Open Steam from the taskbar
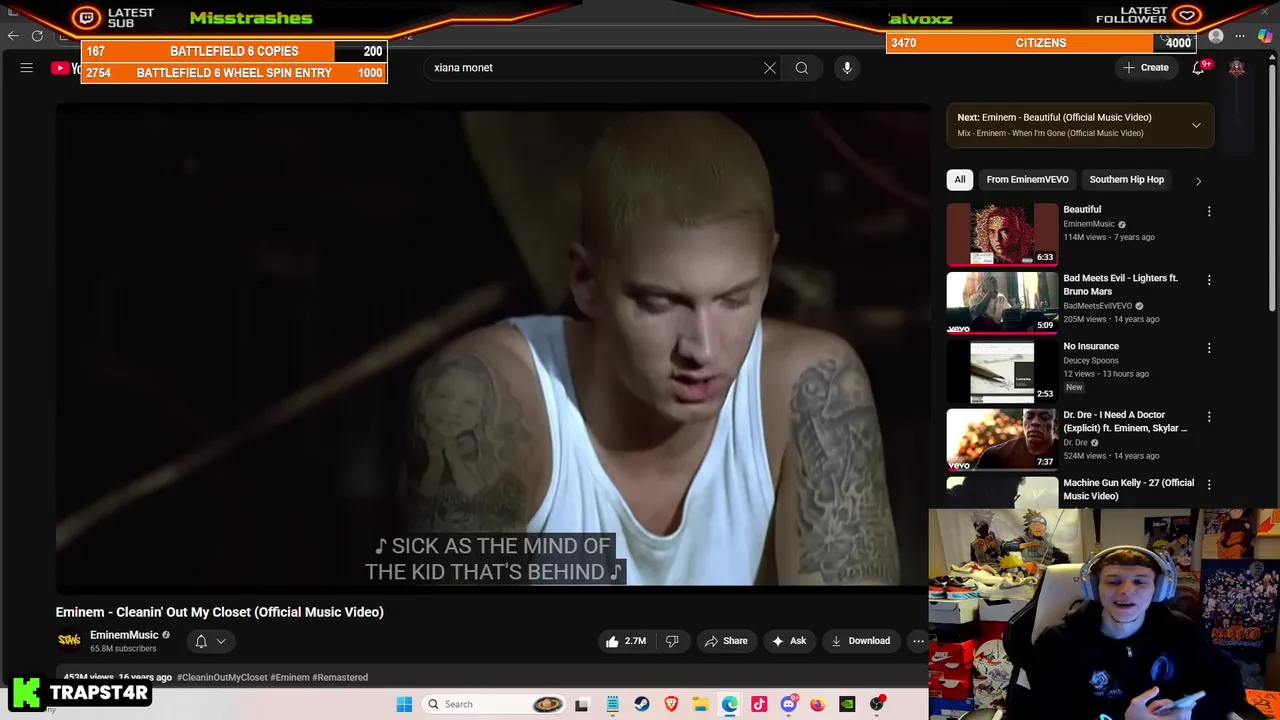The width and height of the screenshot is (1280, 720). tap(642, 704)
